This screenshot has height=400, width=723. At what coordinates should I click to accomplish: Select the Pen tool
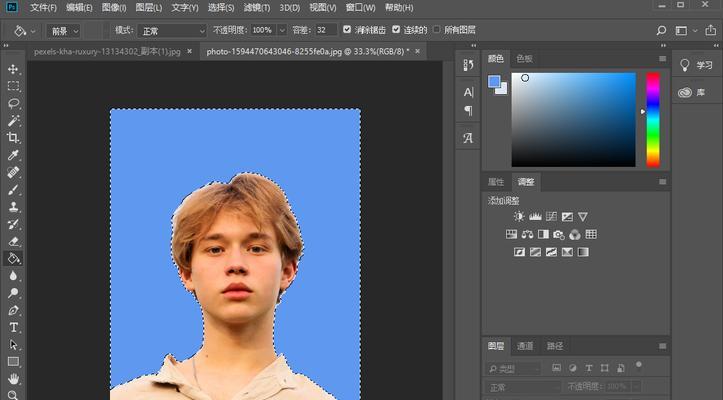pos(13,310)
